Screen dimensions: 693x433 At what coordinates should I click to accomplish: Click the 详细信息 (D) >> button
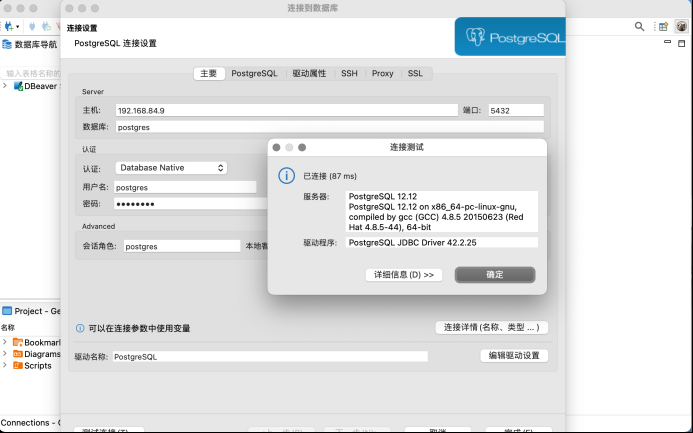[x=404, y=275]
